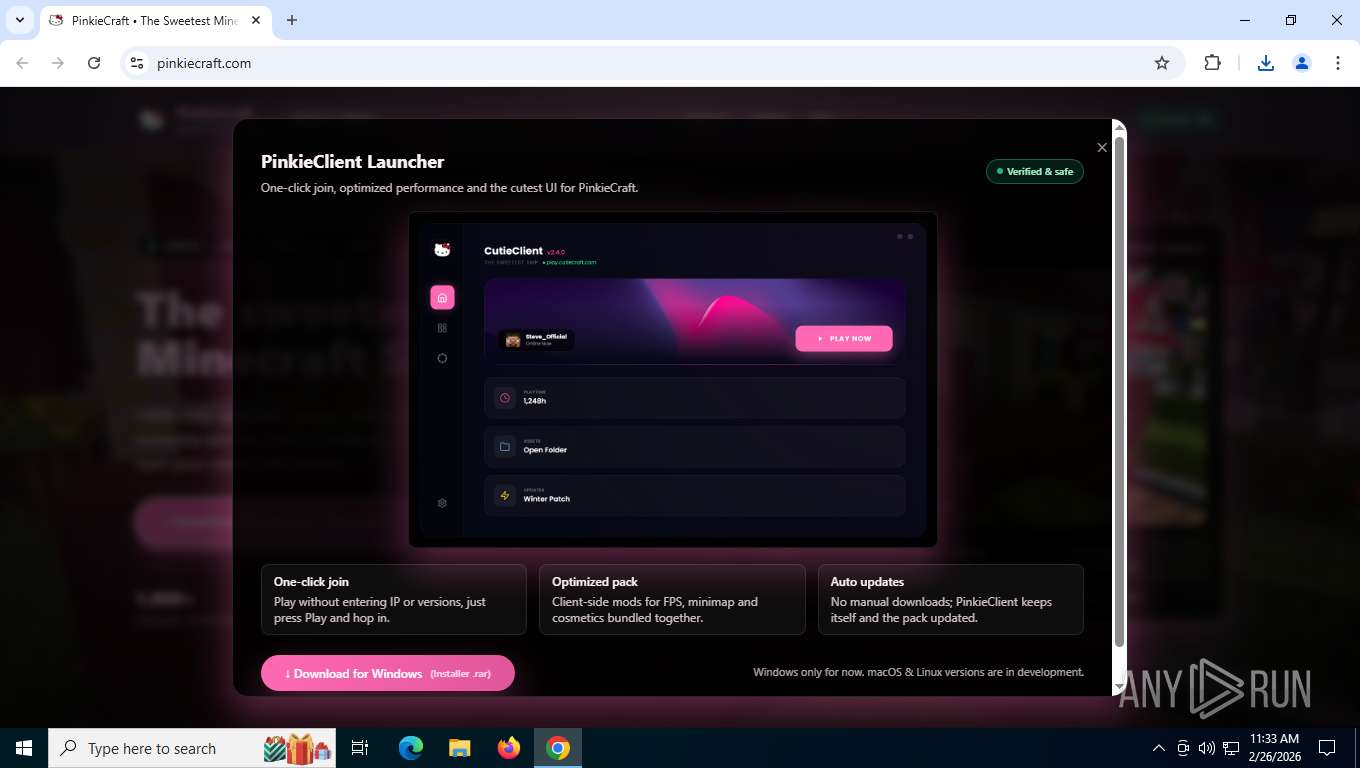Image resolution: width=1360 pixels, height=768 pixels.
Task: Open Chrome three-dot menu
Action: point(1338,63)
